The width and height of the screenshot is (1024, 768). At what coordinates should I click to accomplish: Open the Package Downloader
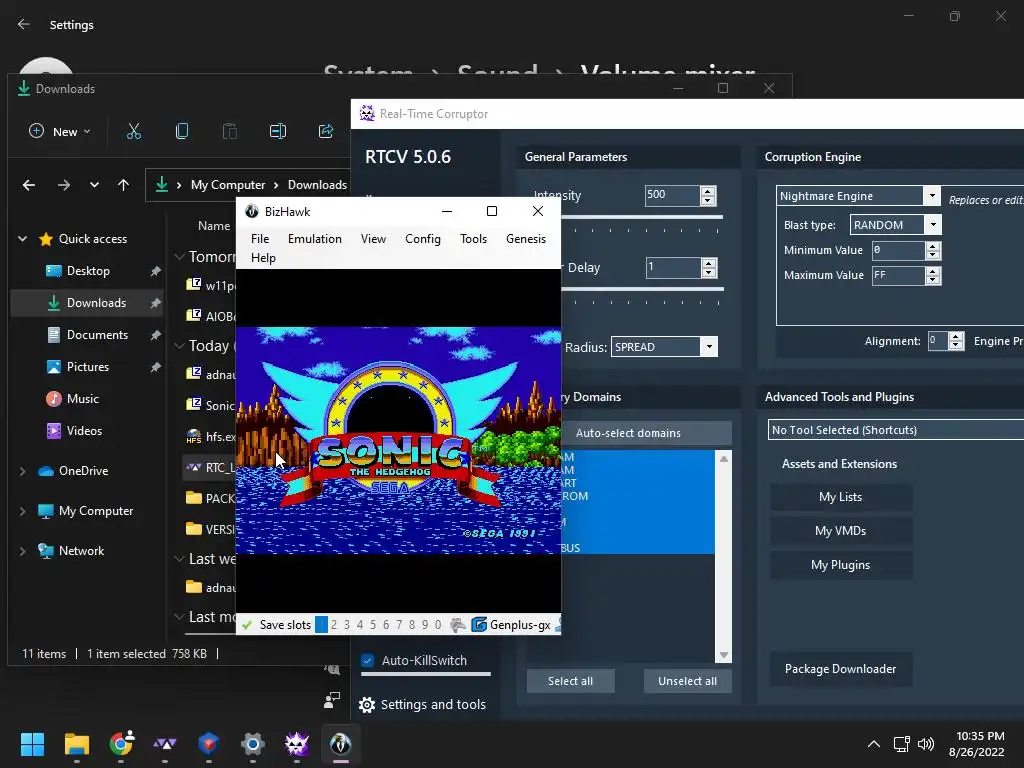tap(840, 669)
